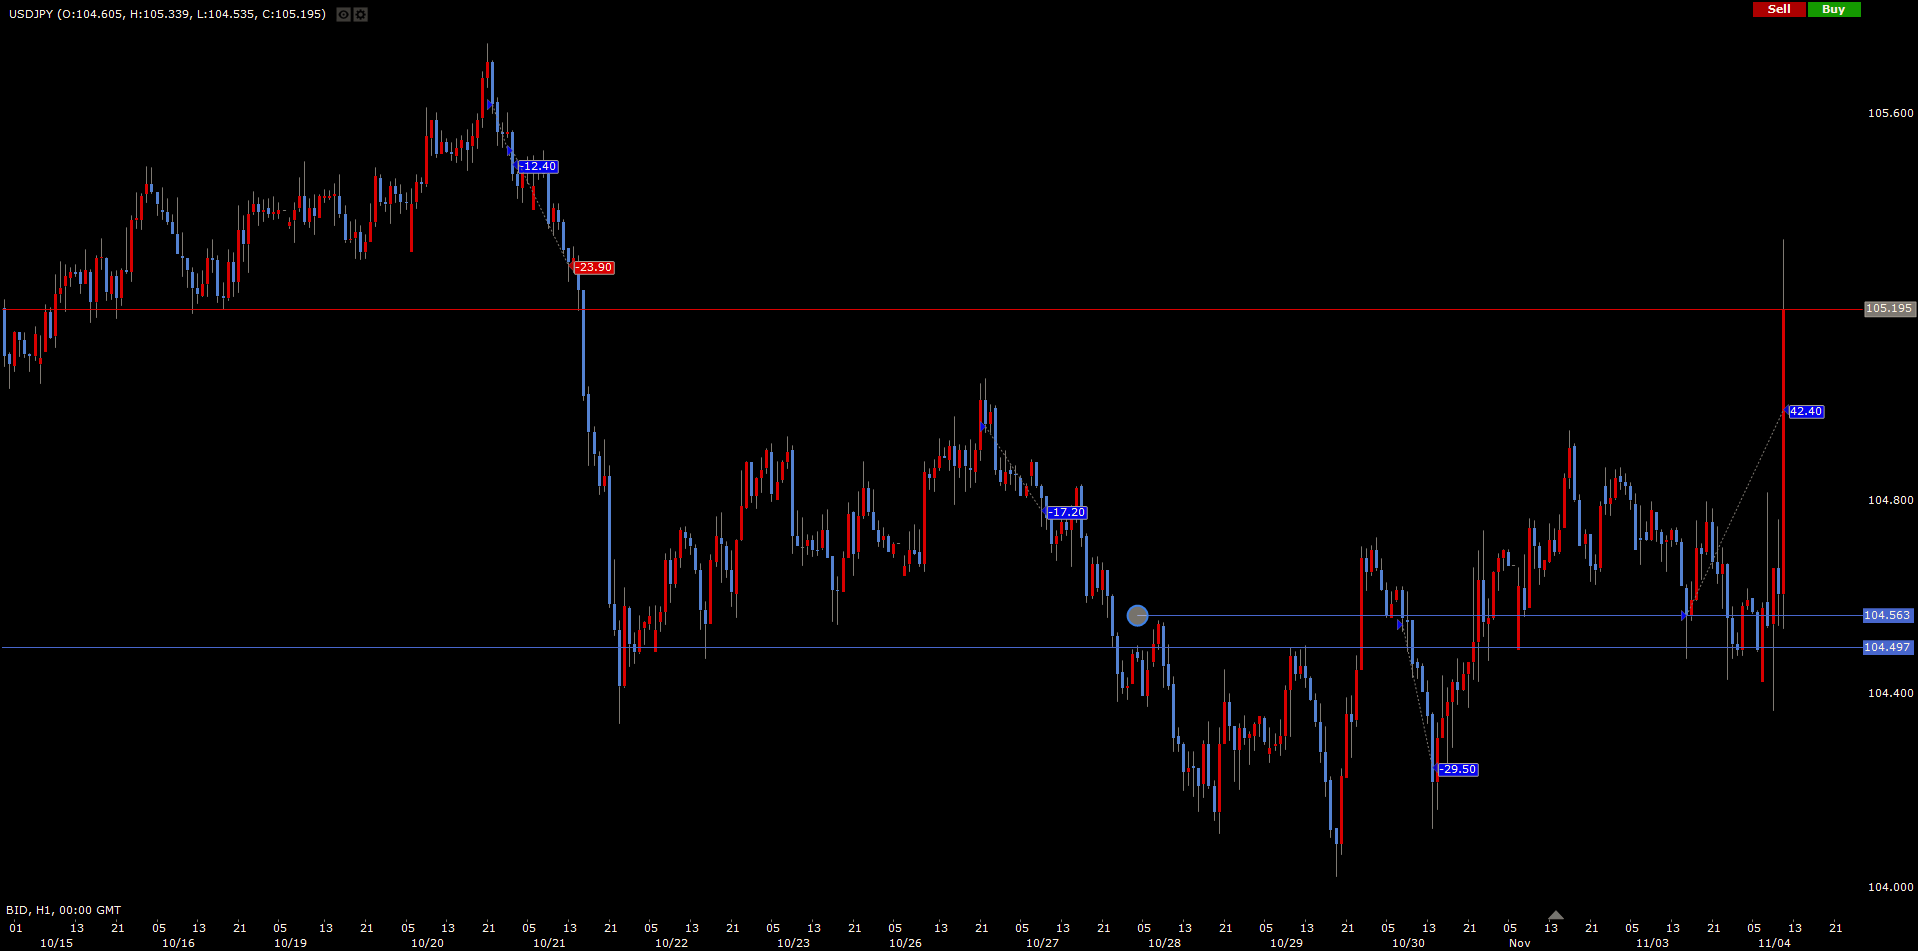Viewport: 1918px width, 951px height.
Task: Click the grey circle handle on horizontal line
Action: click(x=1137, y=616)
